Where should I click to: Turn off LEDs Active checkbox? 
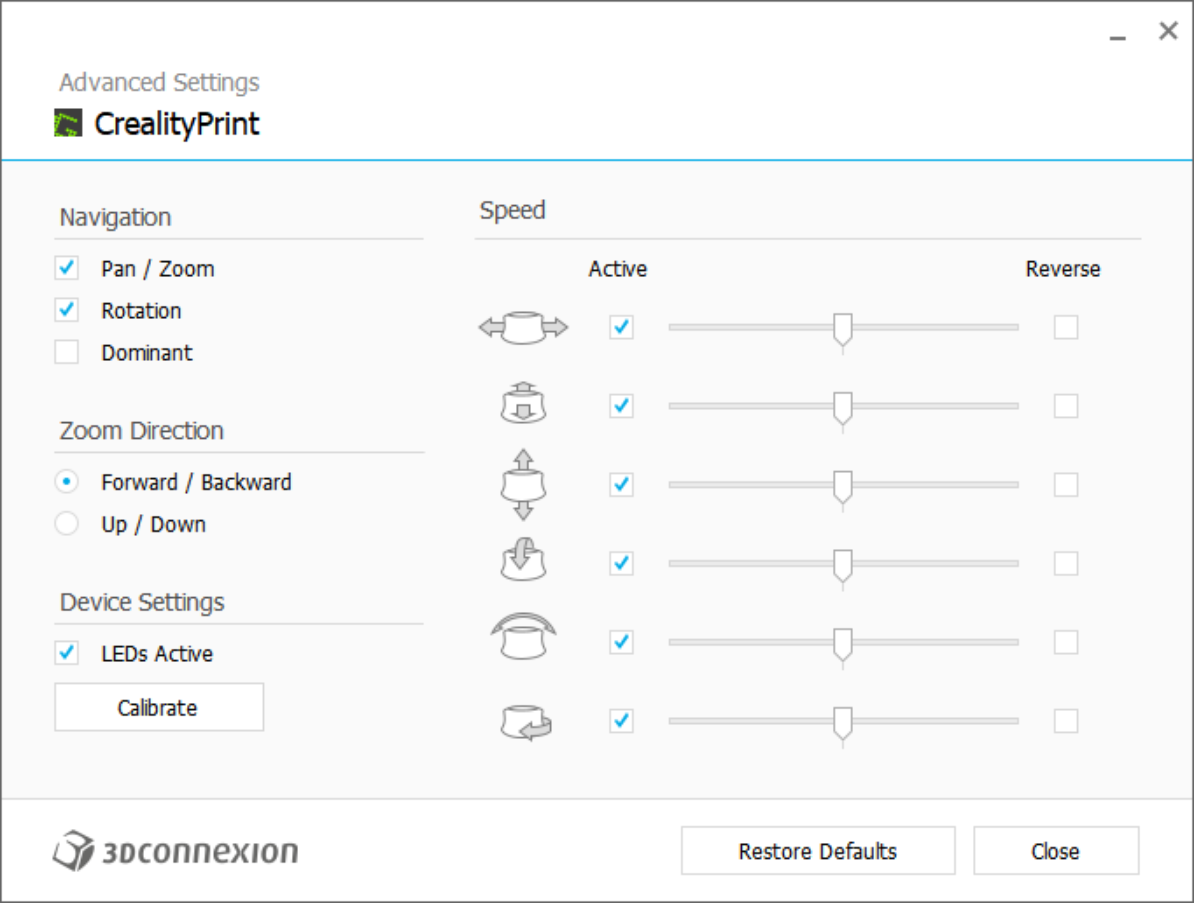(67, 654)
